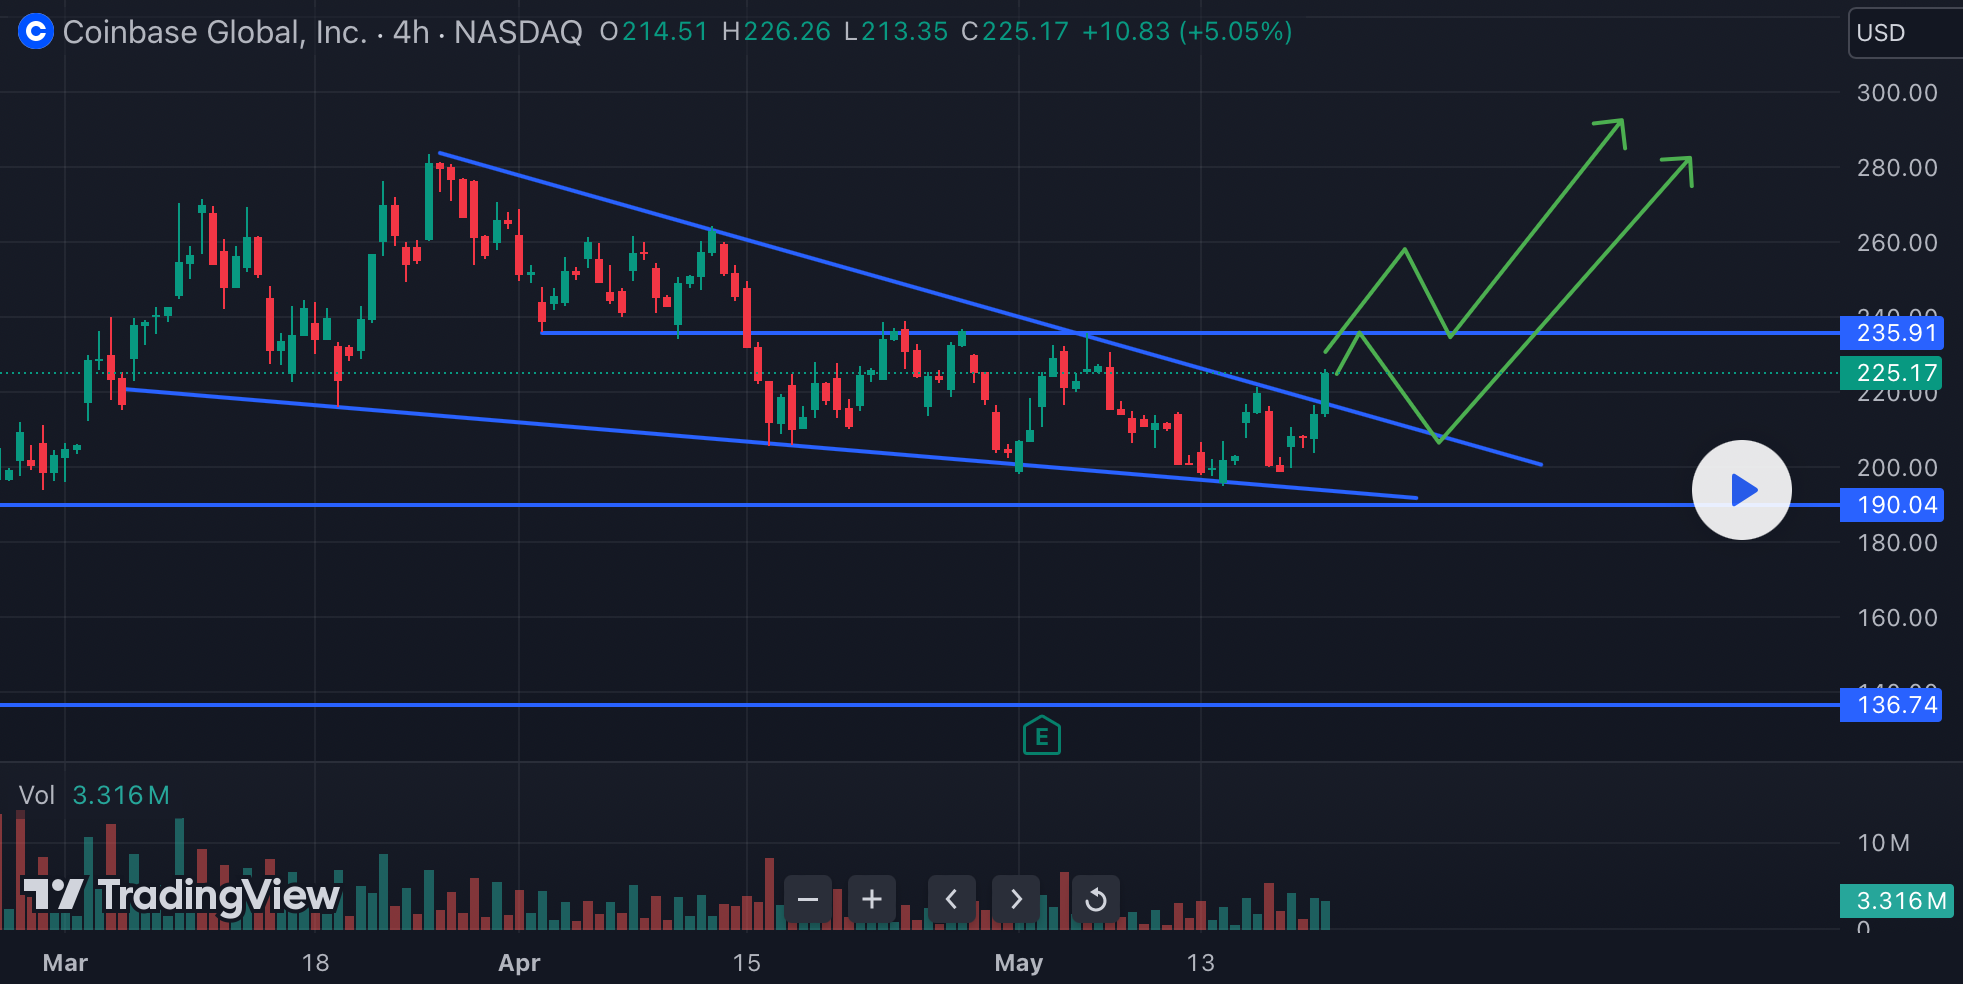Click the closing price value C225.17

1015,32
